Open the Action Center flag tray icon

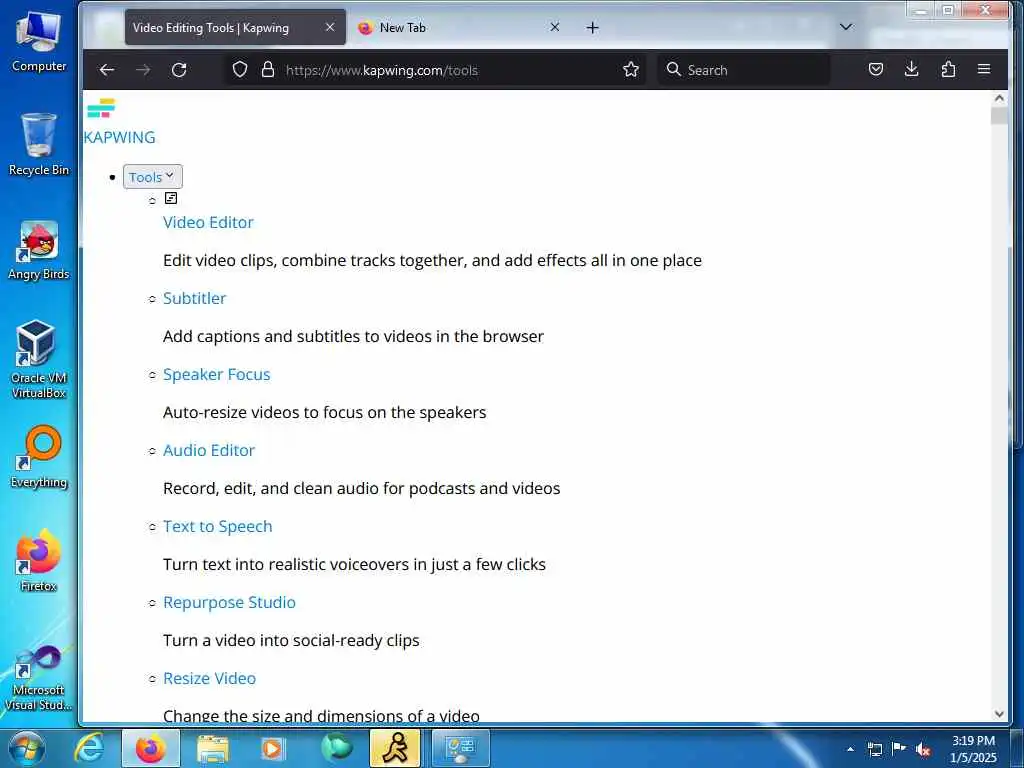(x=899, y=749)
